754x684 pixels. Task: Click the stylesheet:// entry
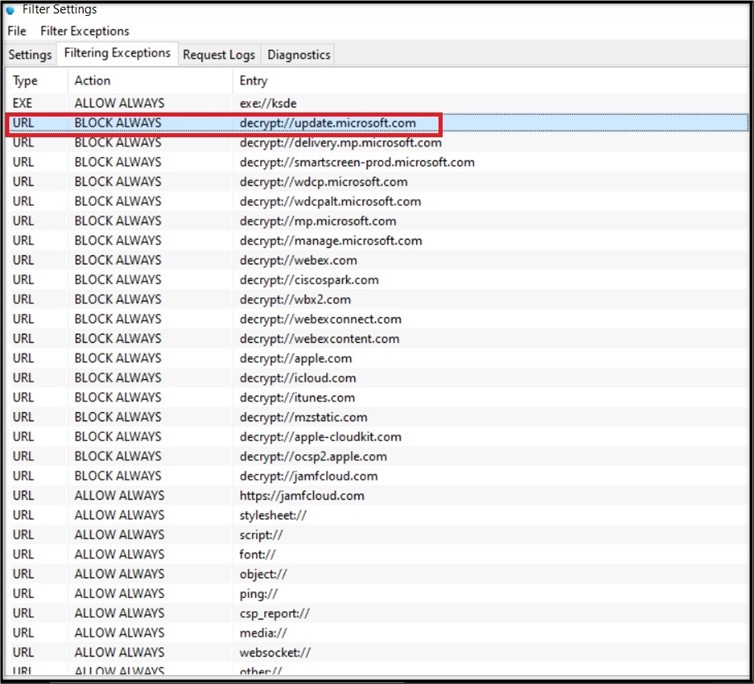click(x=273, y=516)
